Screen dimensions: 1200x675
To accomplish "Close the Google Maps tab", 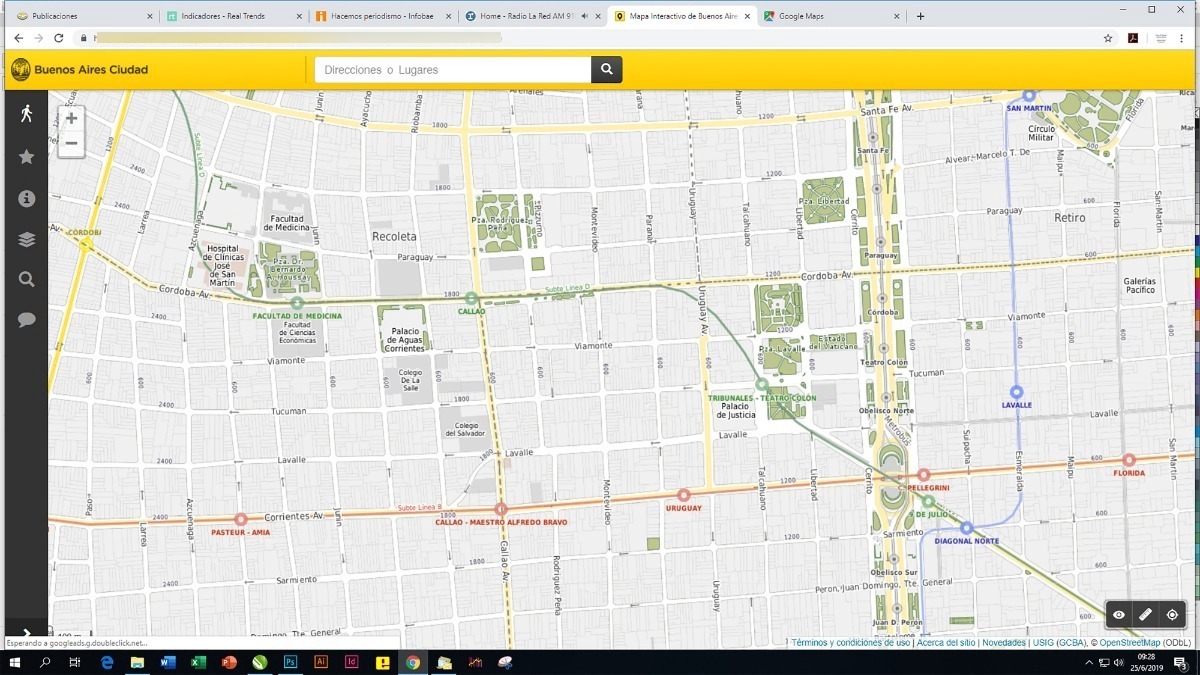I will tap(896, 16).
